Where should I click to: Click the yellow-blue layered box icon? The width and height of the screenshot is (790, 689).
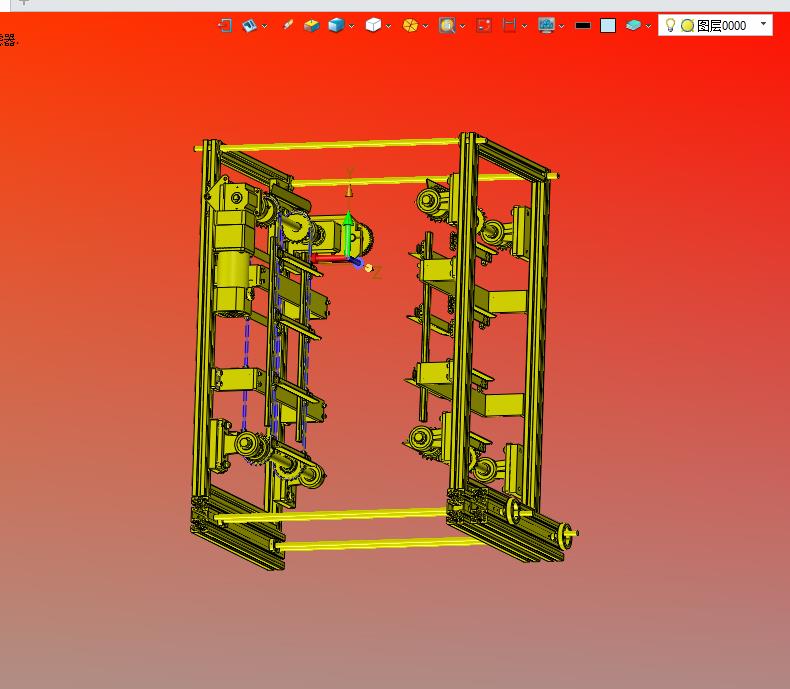click(312, 25)
